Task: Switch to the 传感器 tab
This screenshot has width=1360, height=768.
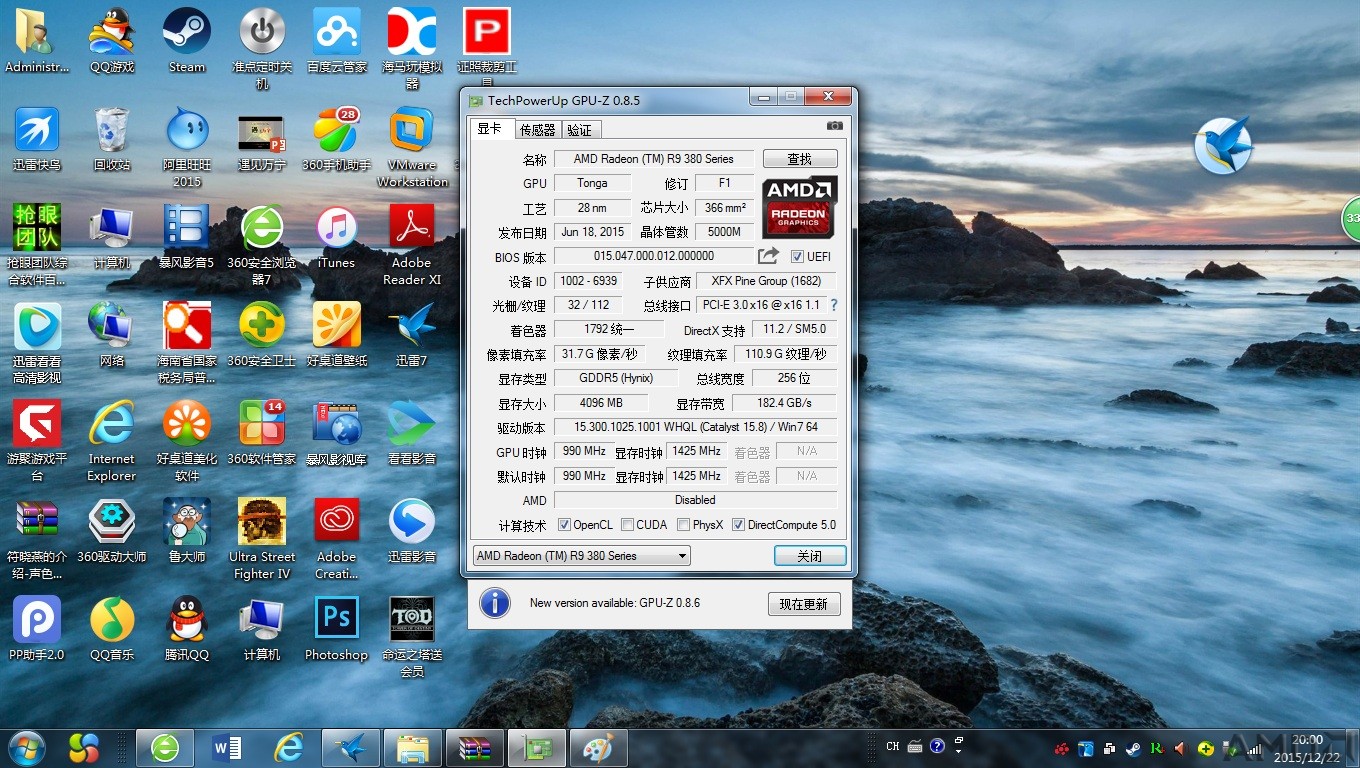Action: tap(537, 130)
